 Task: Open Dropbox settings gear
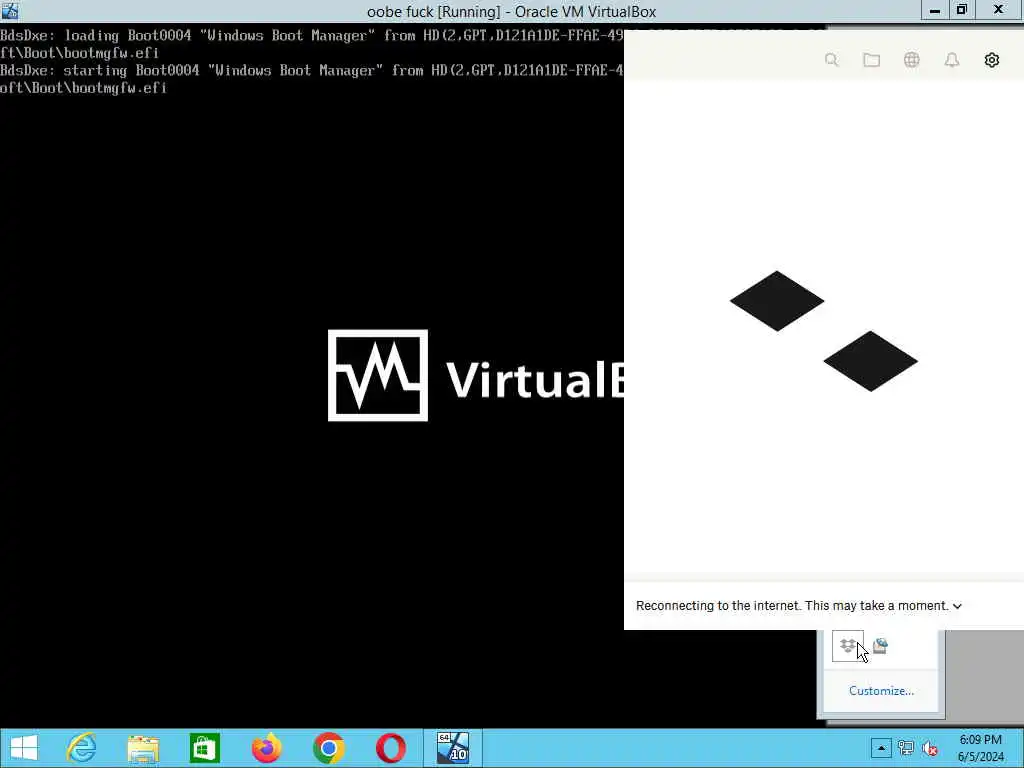[991, 60]
